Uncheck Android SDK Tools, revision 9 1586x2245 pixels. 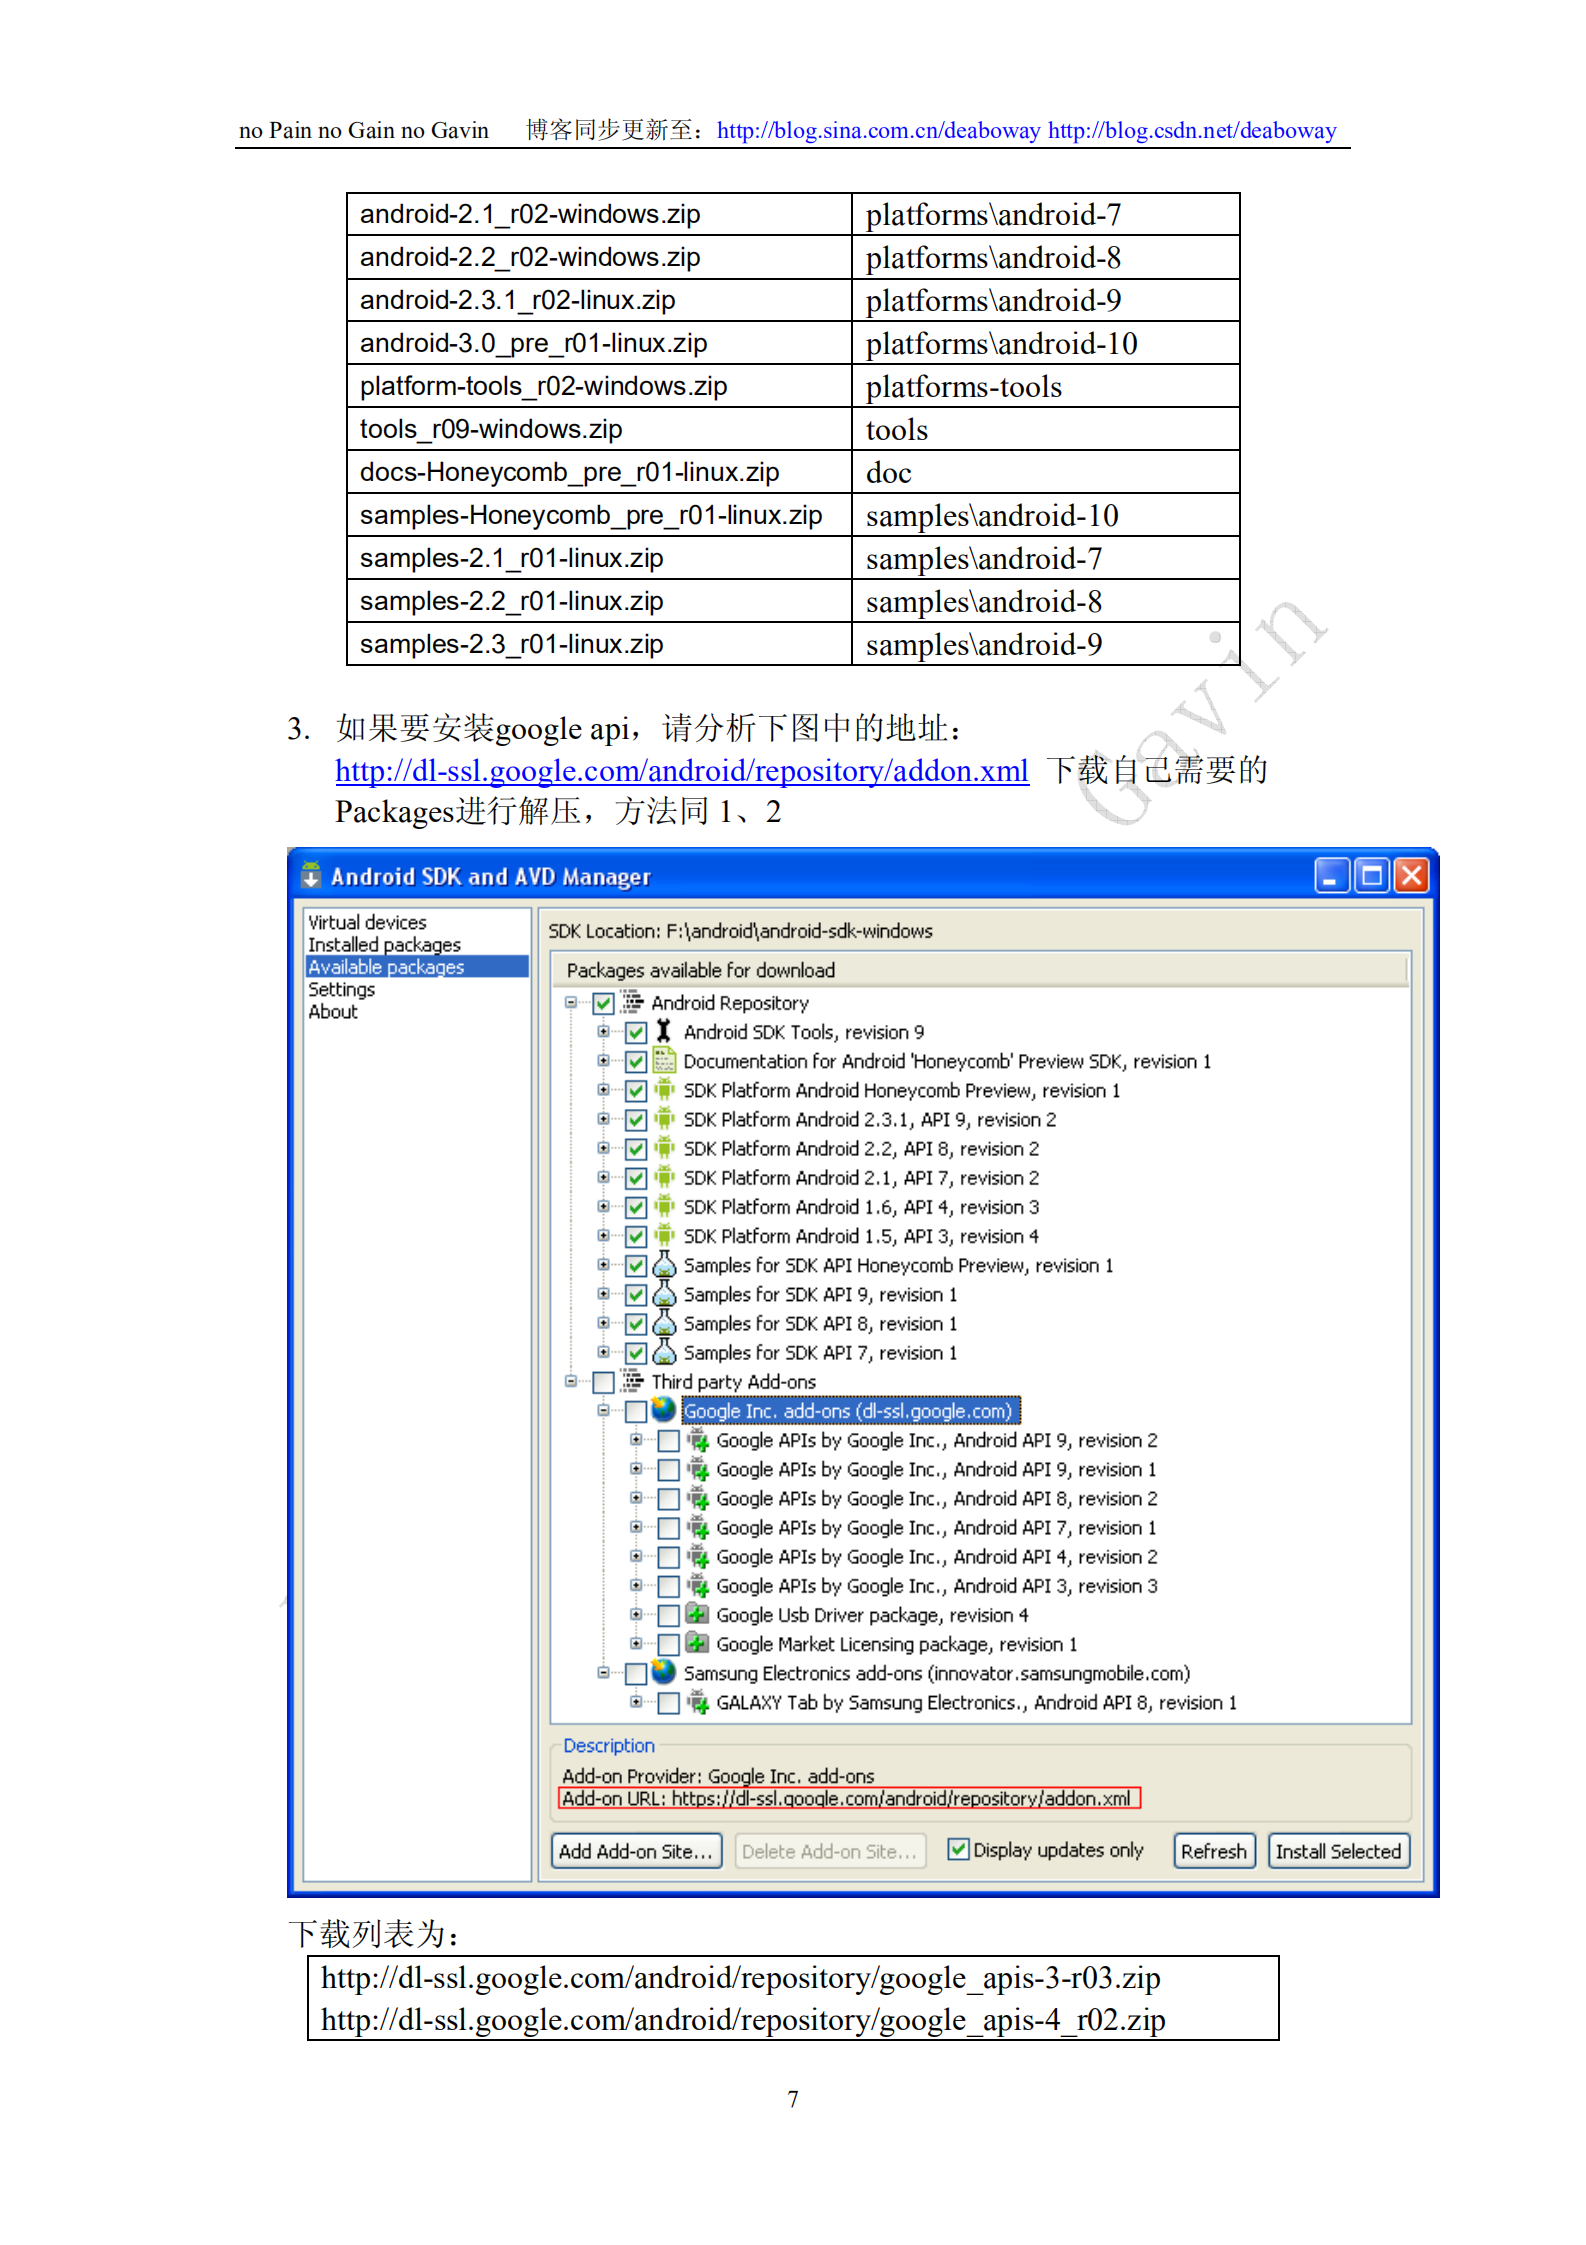coord(636,1032)
